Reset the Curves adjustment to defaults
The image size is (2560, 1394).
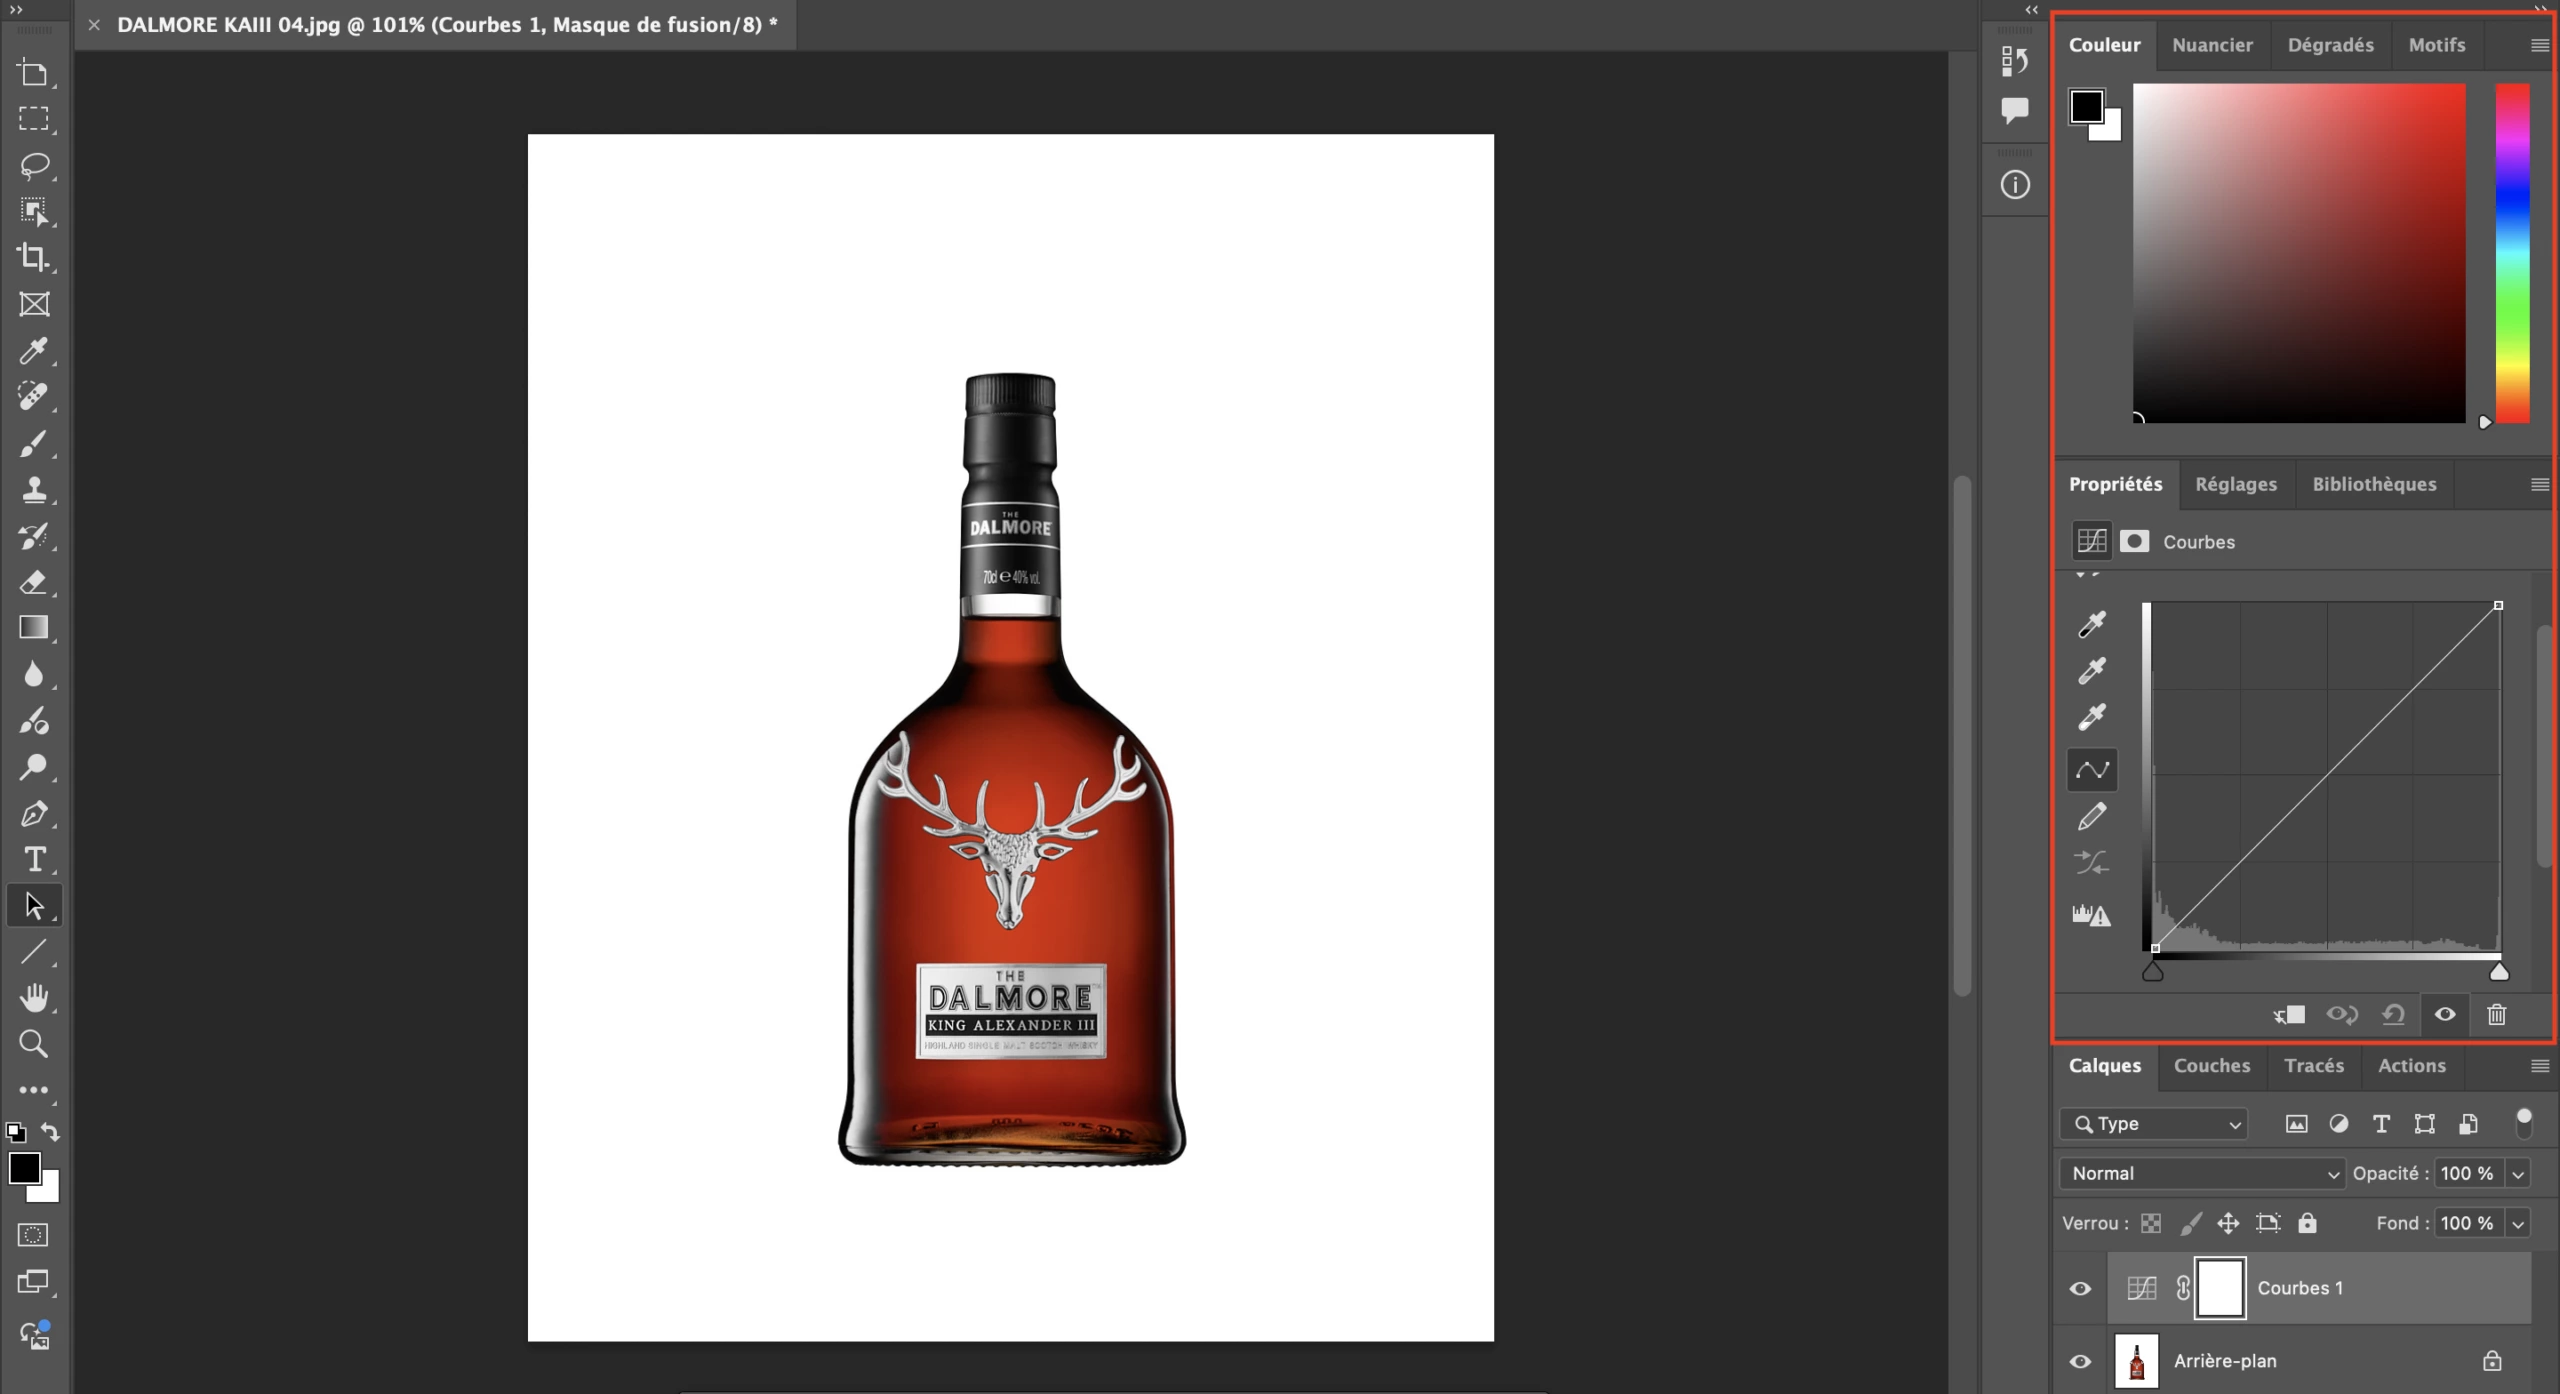click(x=2394, y=1015)
